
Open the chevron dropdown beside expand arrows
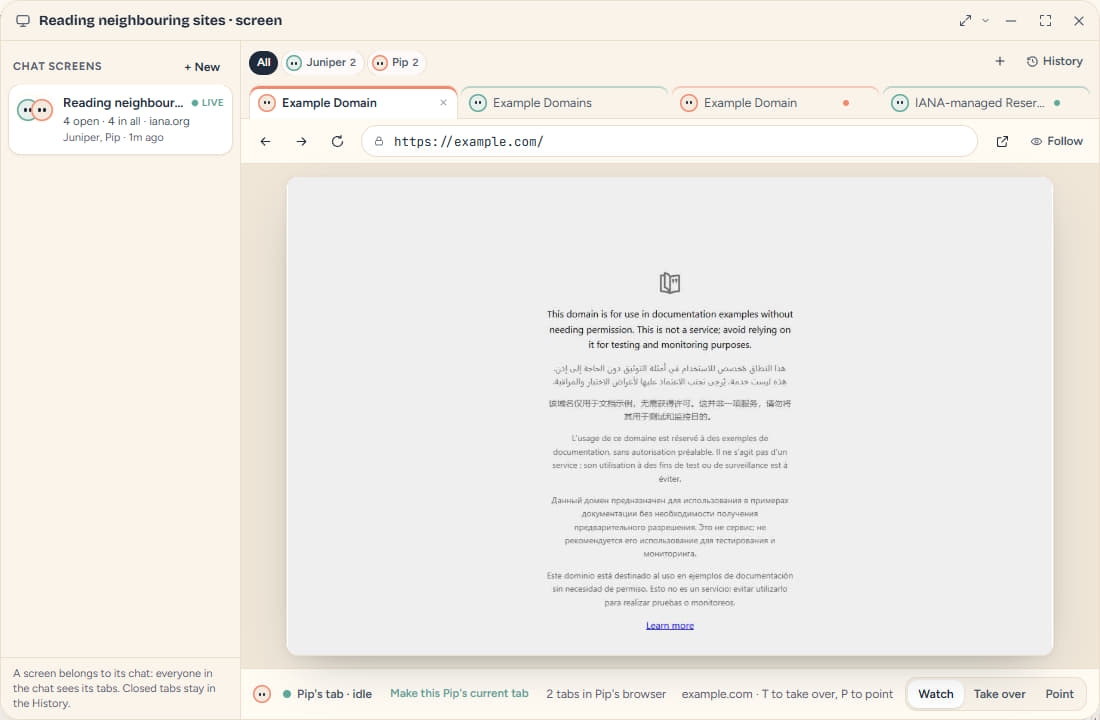click(x=985, y=20)
